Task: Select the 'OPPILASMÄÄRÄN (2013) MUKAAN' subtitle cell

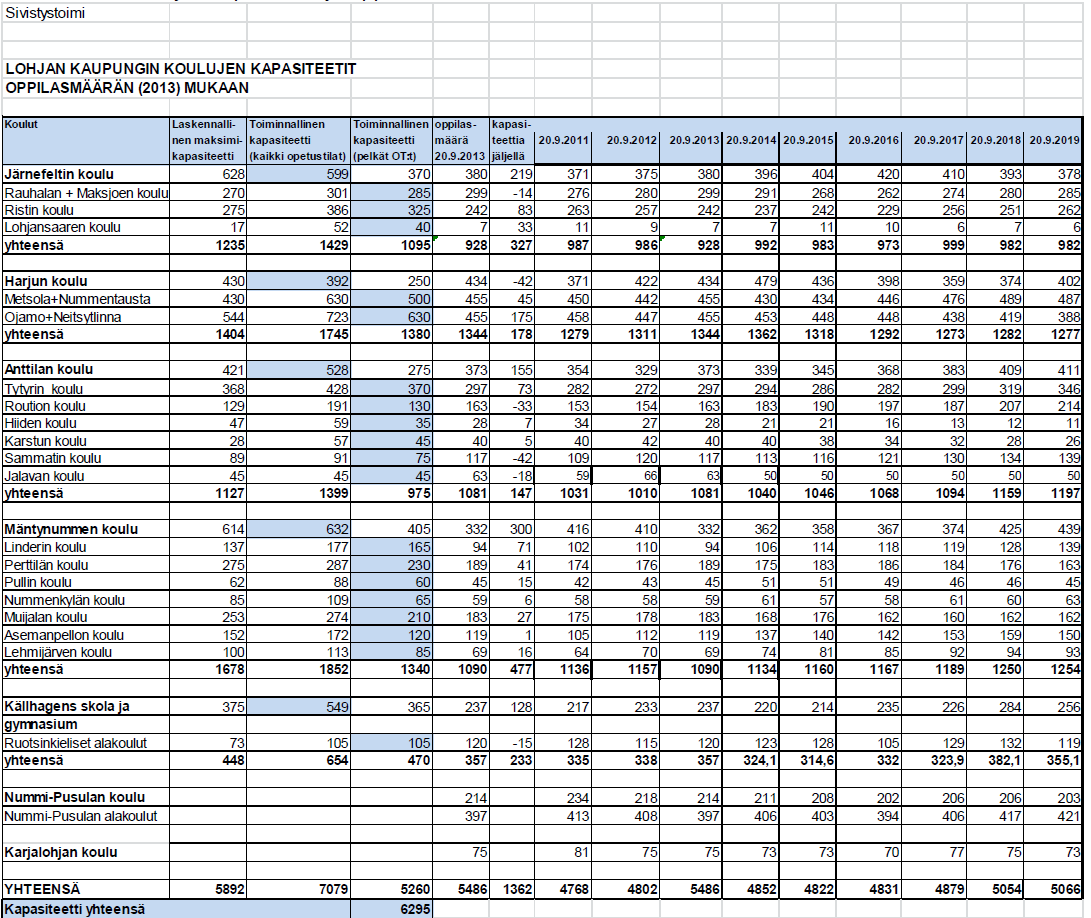Action: (127, 88)
